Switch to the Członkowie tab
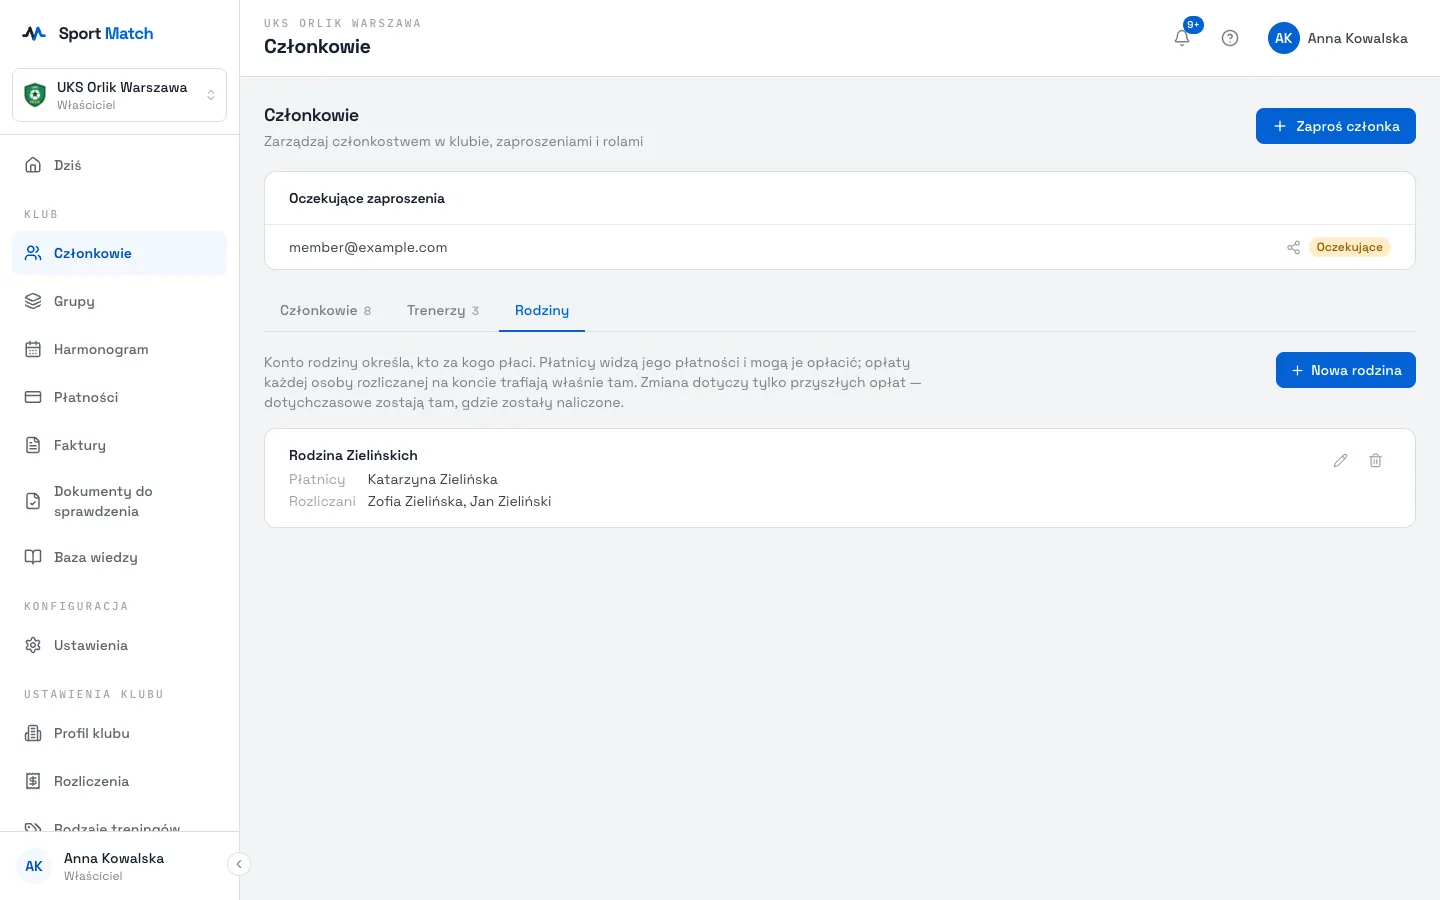 click(x=325, y=310)
